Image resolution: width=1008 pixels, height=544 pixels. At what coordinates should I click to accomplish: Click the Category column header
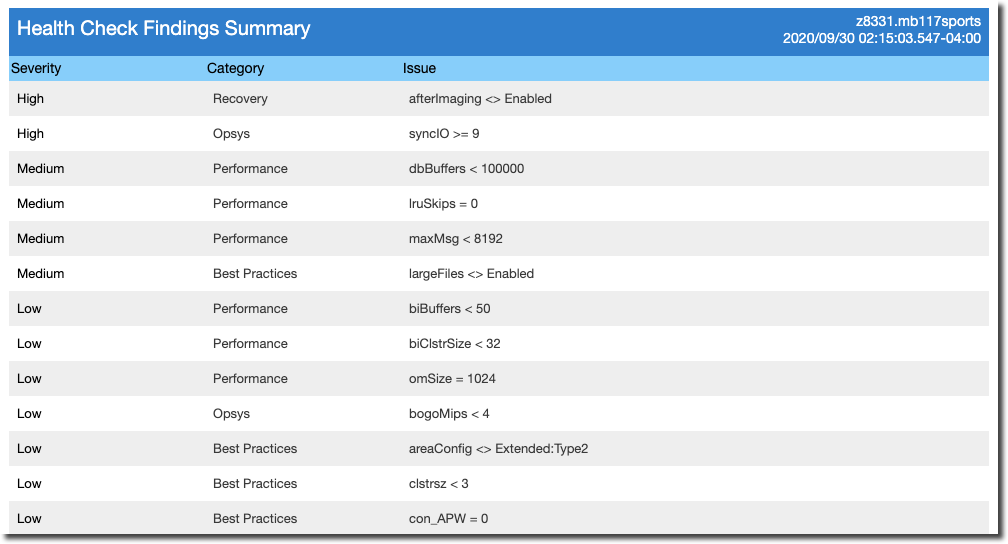pos(235,68)
